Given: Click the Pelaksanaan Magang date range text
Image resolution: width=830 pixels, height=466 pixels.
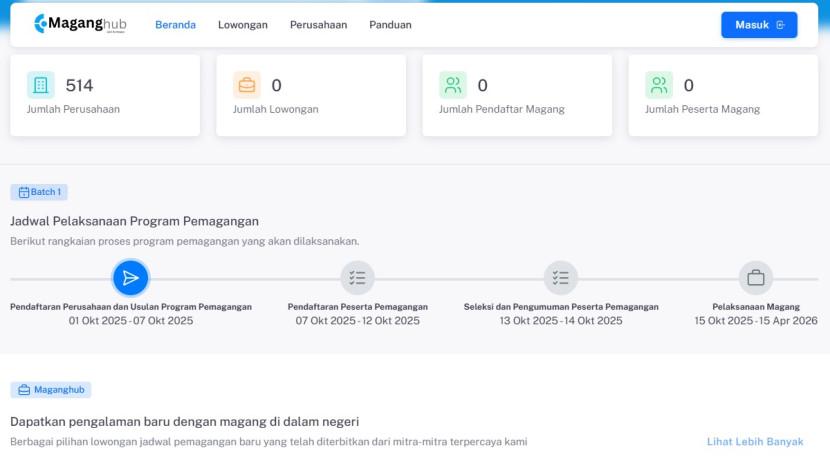Looking at the screenshot, I should click(756, 321).
